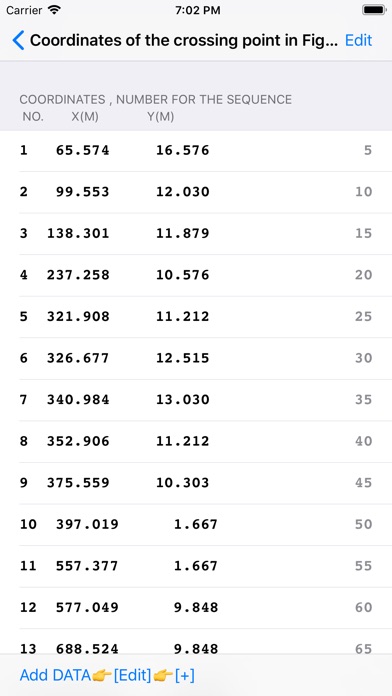
Task: Tap the back chevron icon
Action: click(18, 40)
